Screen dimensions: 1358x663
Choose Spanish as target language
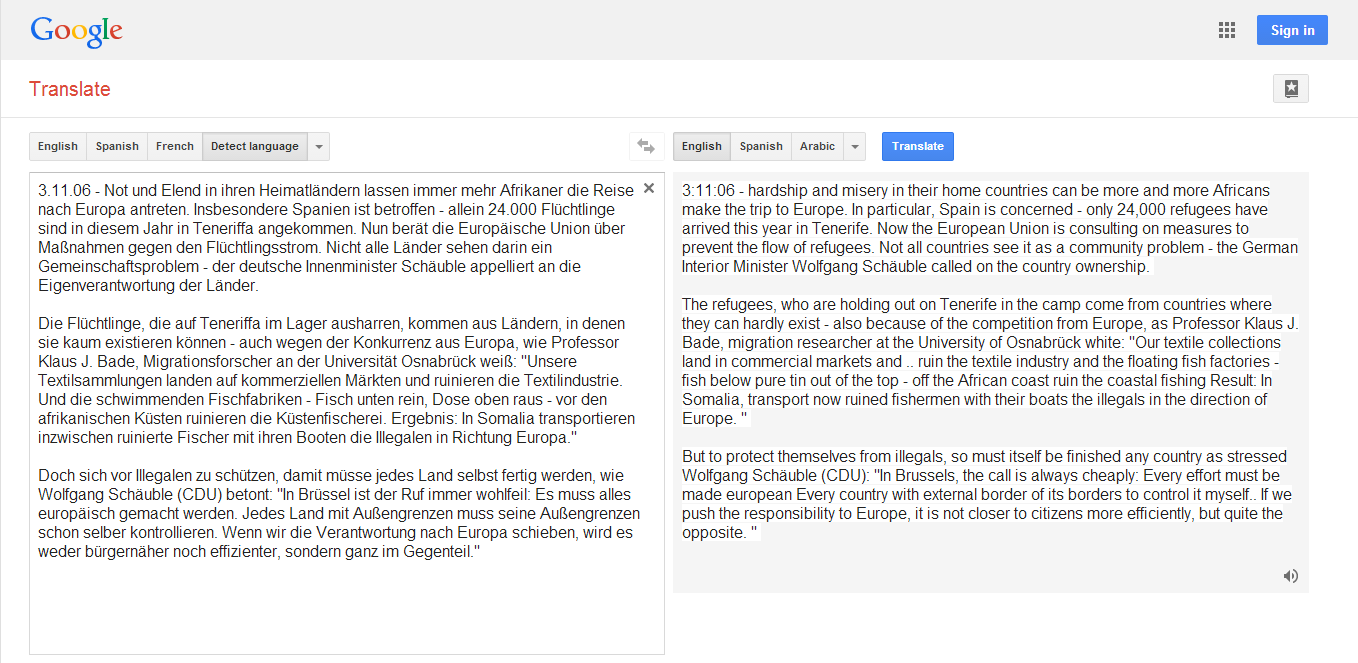coord(761,147)
